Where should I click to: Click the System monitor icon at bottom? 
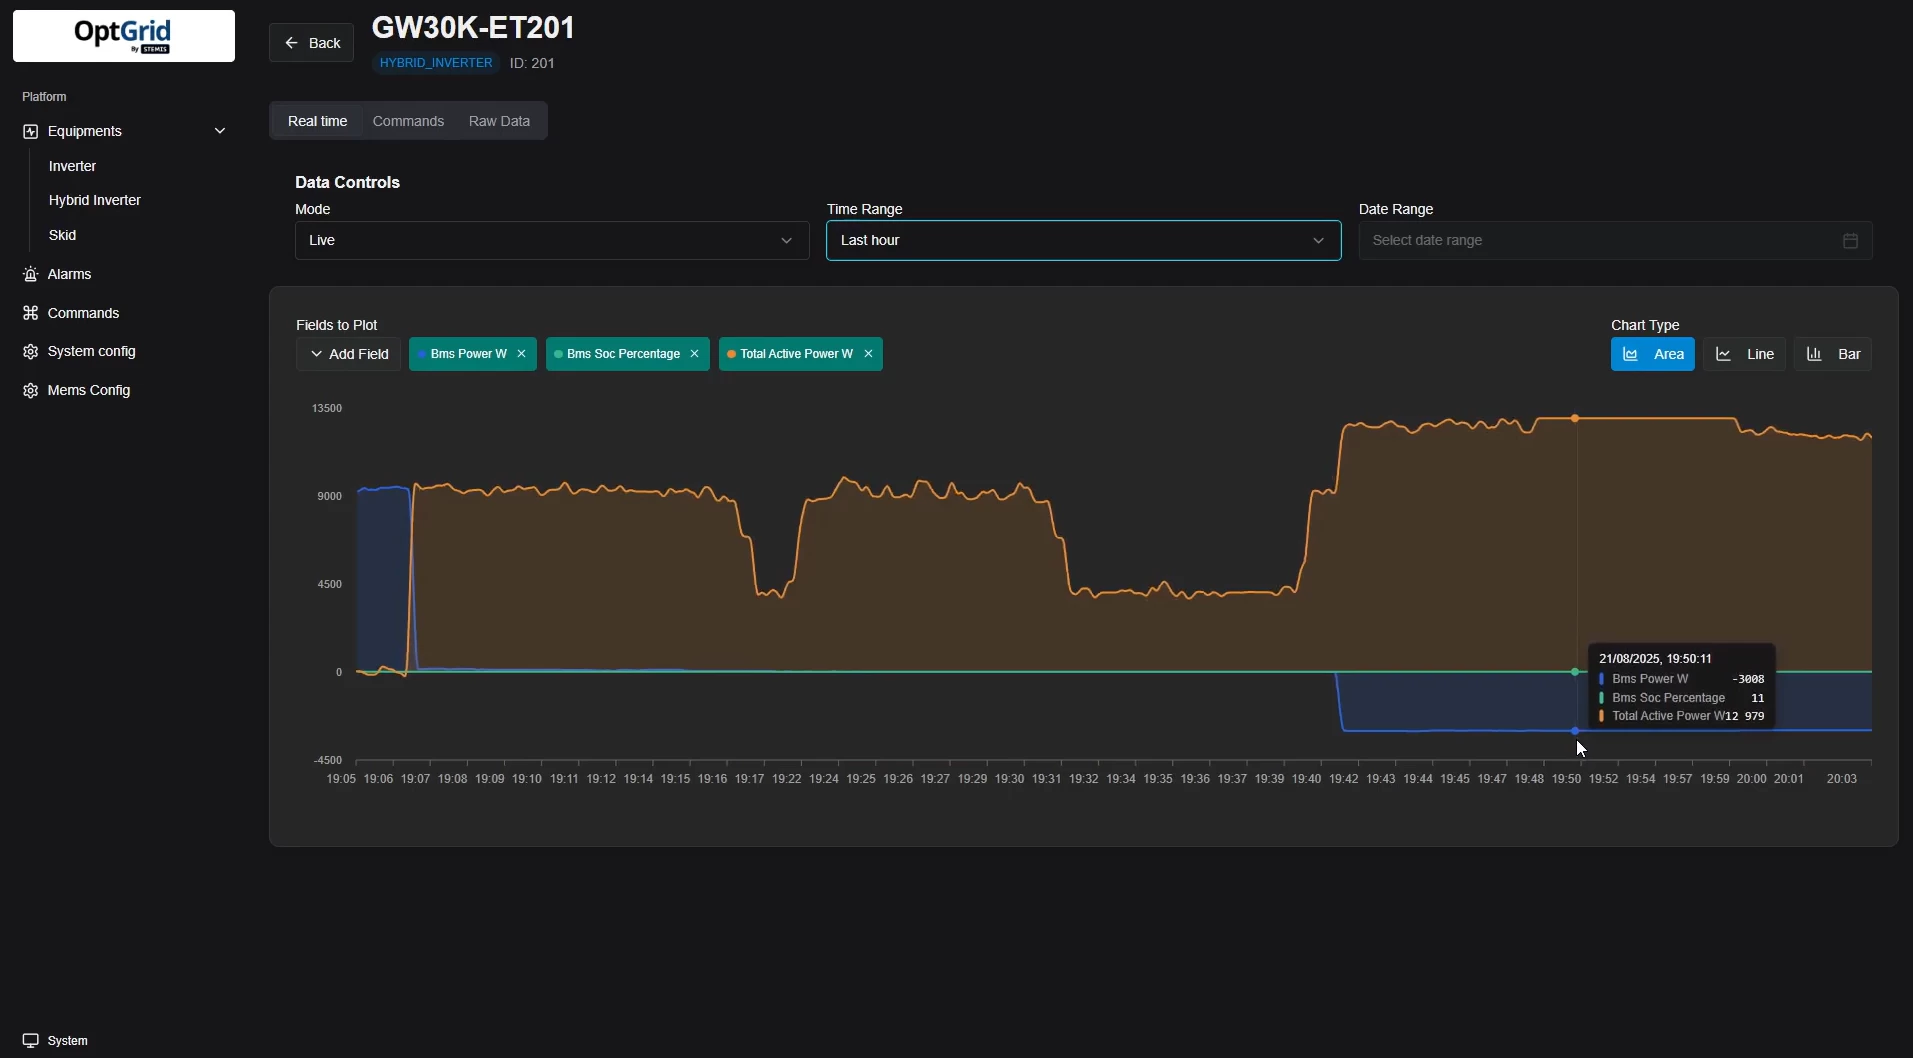[30, 1041]
